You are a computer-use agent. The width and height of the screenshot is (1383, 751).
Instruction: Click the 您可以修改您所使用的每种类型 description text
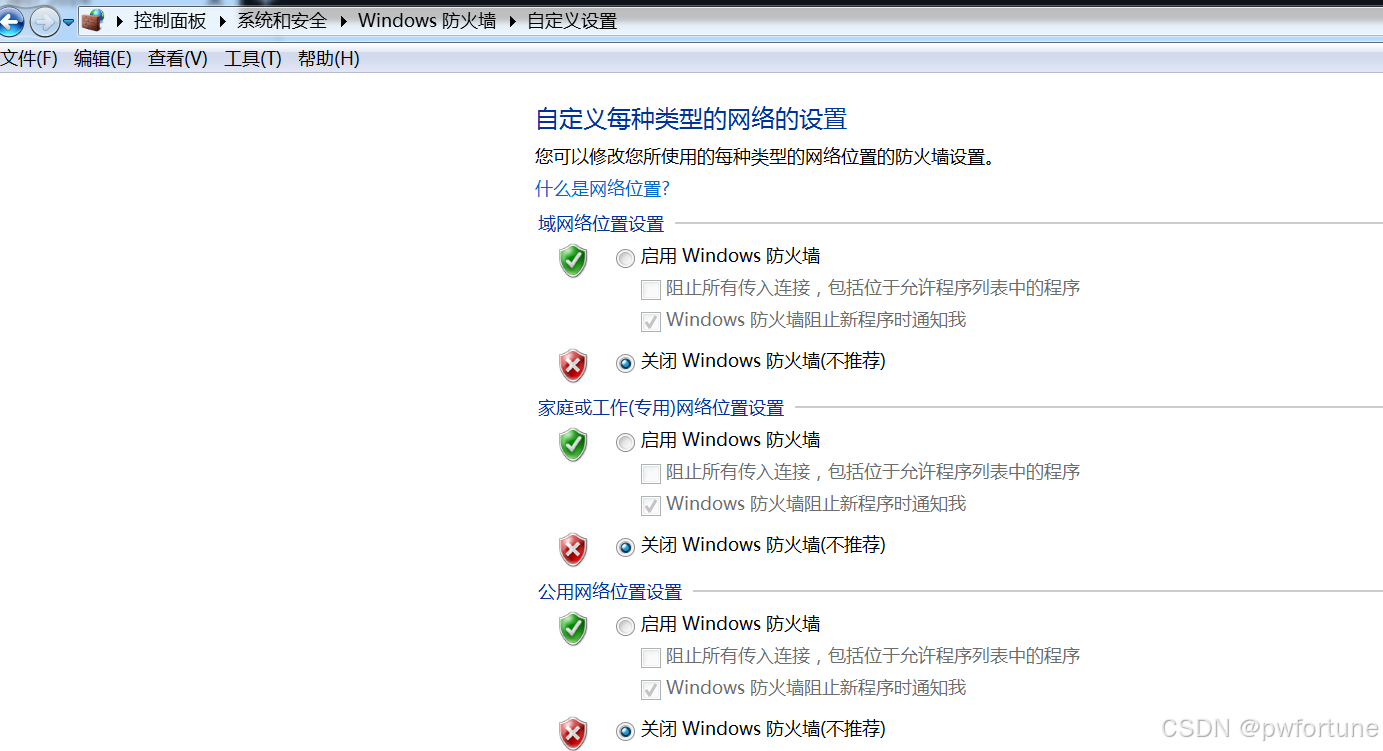[765, 157]
